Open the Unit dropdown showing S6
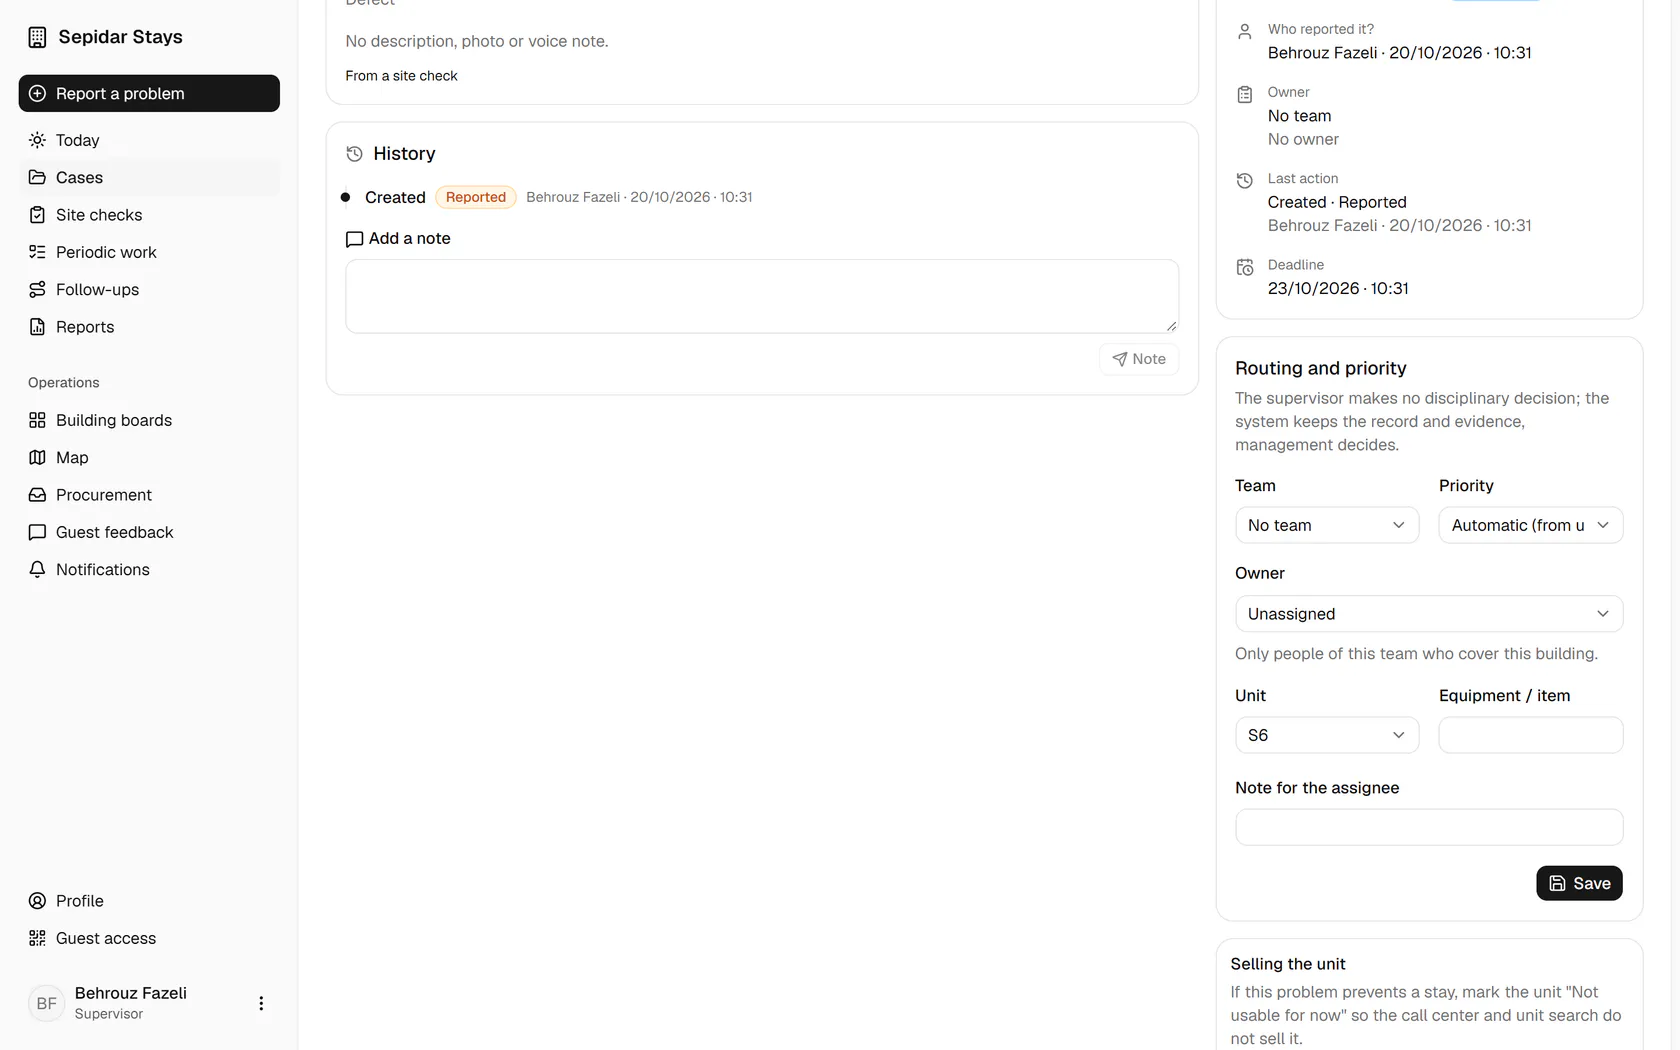 coord(1327,735)
